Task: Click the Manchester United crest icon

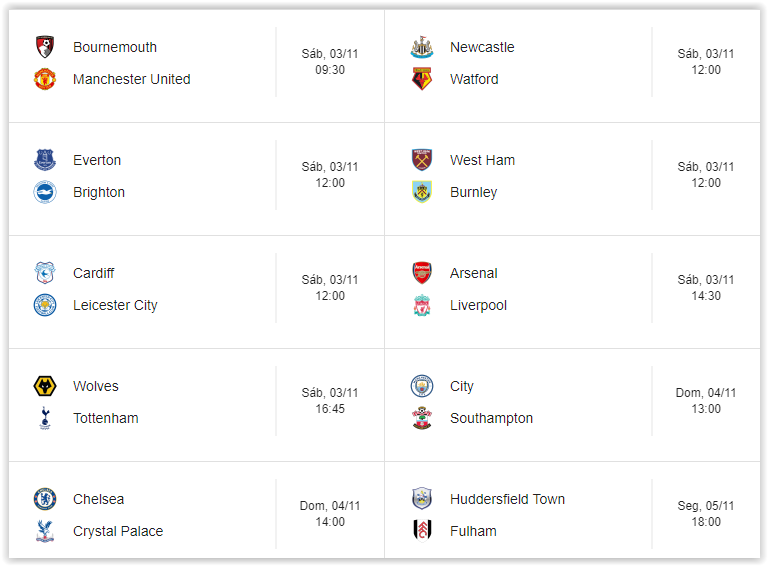Action: click(44, 79)
